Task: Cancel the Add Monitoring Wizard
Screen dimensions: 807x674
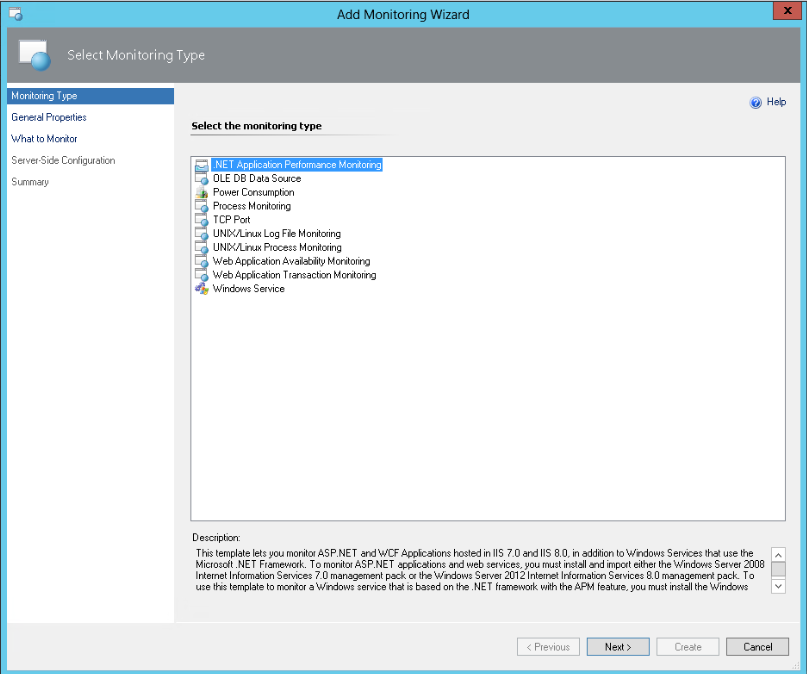Action: pos(757,647)
